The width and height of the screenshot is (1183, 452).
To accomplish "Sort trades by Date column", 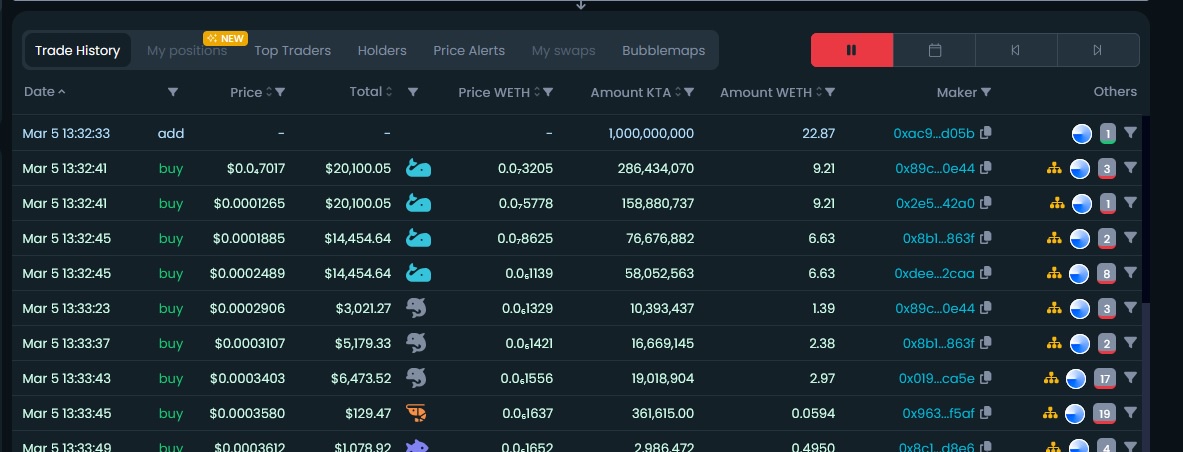I will (x=45, y=91).
